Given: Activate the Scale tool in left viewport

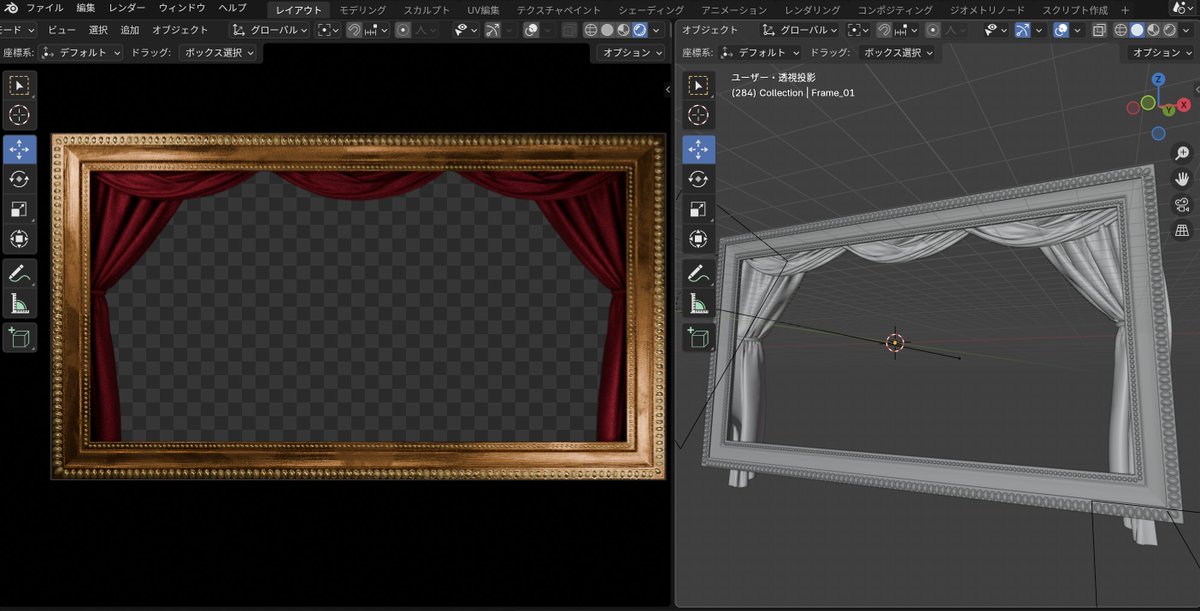Looking at the screenshot, I should pyautogui.click(x=19, y=209).
